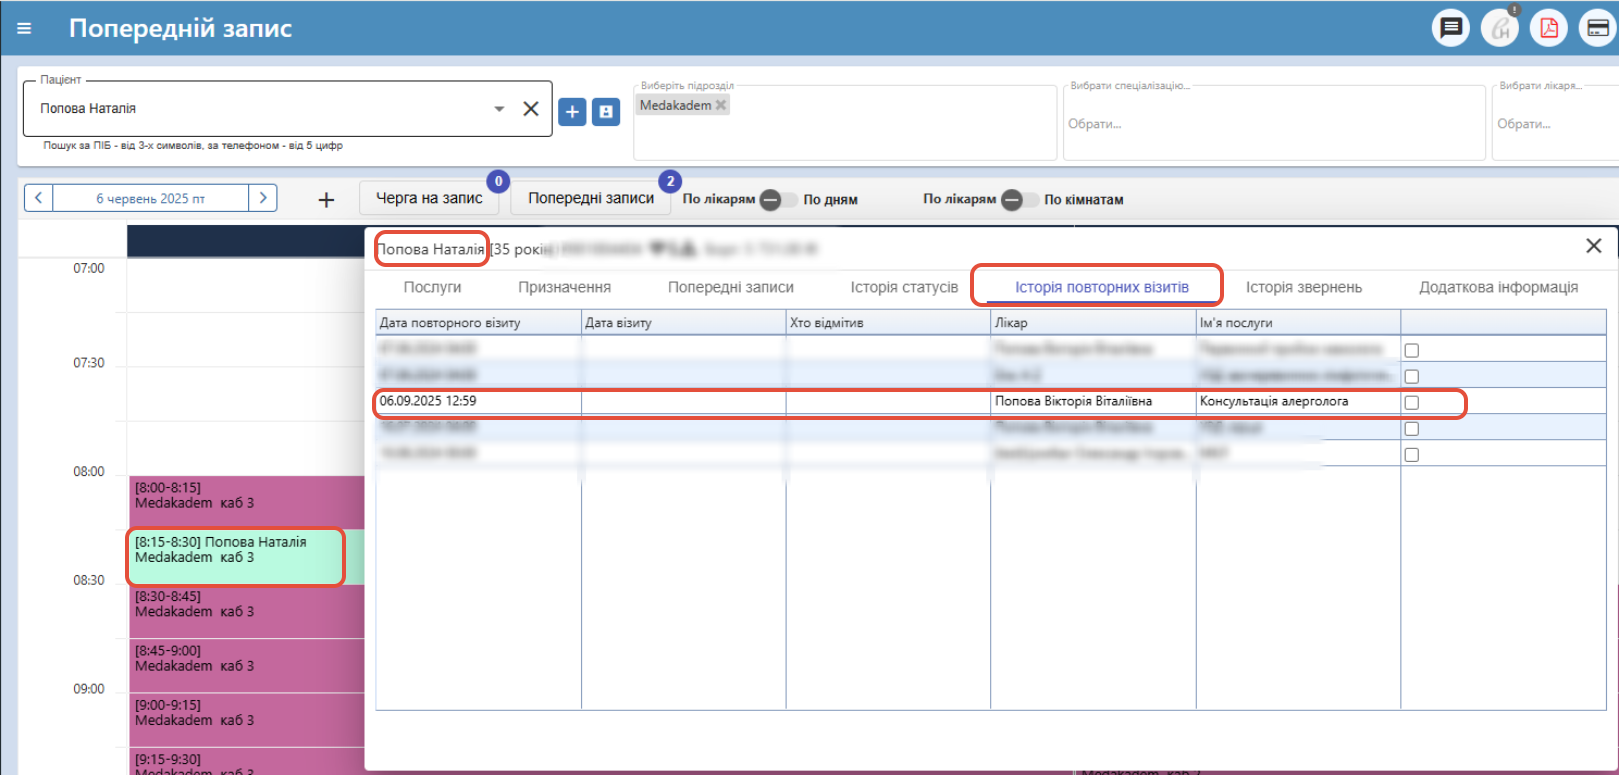This screenshot has width=1619, height=775.
Task: Click the 08:00 time label
Action: (88, 472)
